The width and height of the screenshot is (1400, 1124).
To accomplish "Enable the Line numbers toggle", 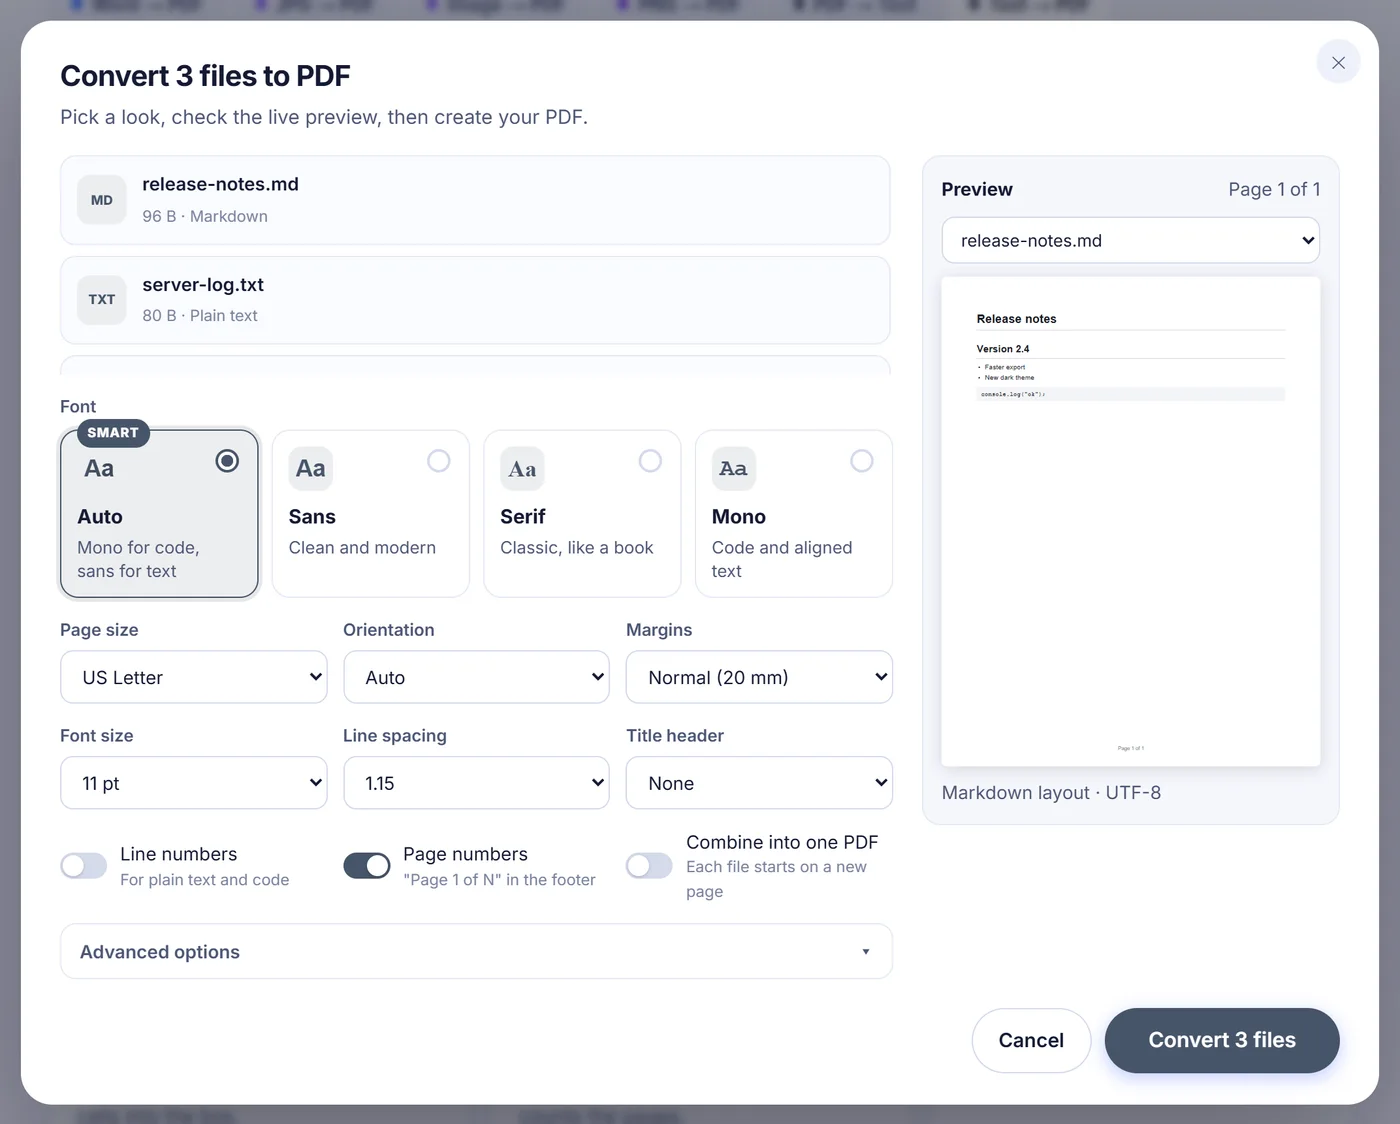I will [x=84, y=866].
